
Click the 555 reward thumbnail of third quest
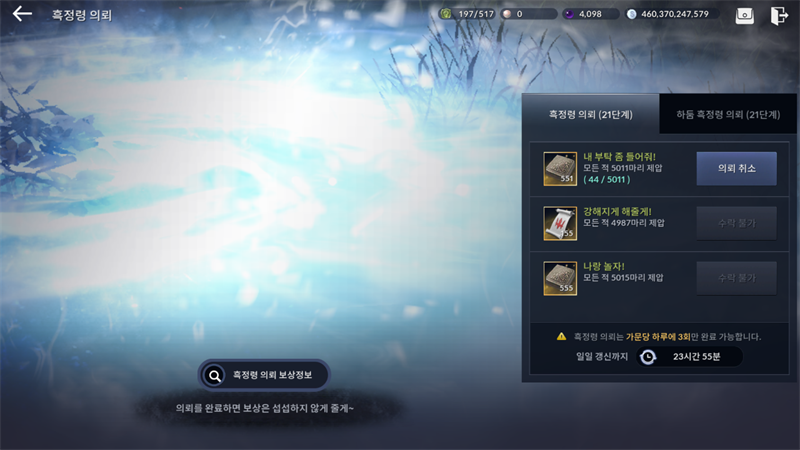[560, 278]
